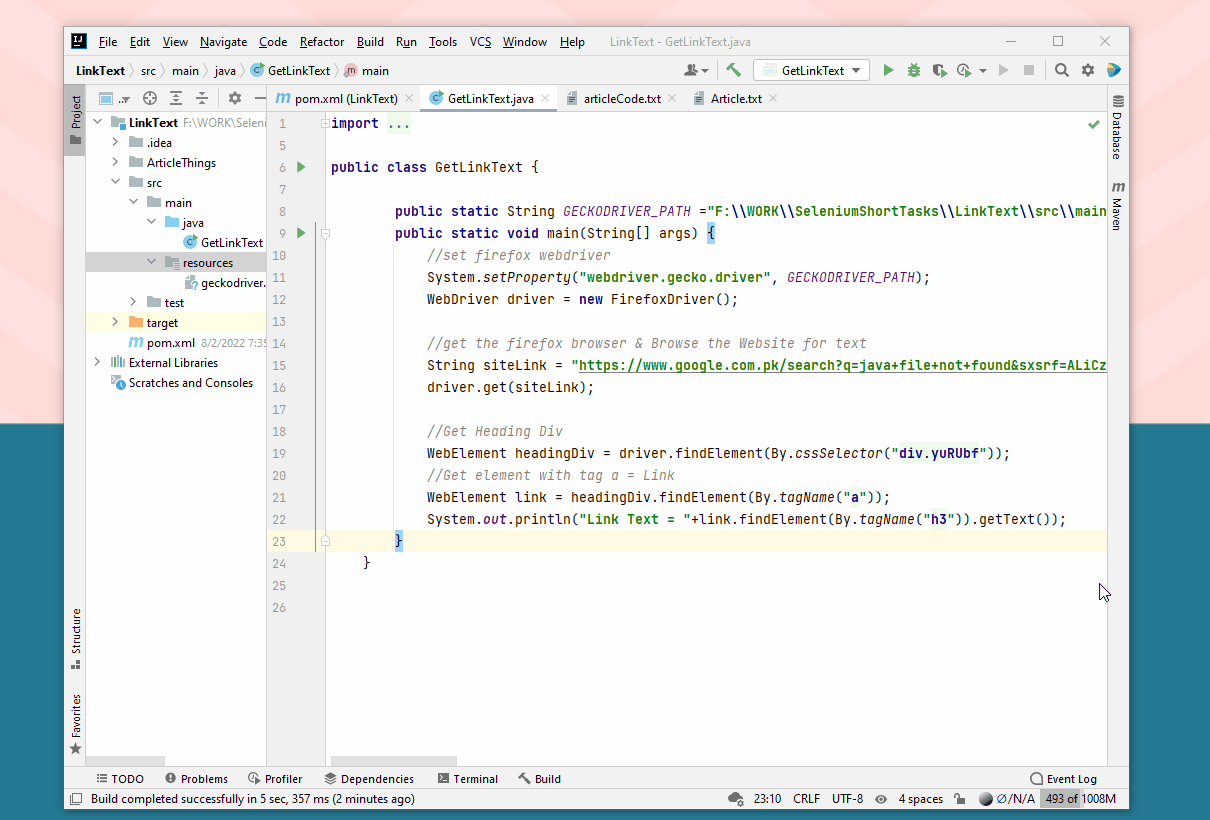Screen dimensions: 1210x820
Task: Collapse the resources folder
Action: pyautogui.click(x=152, y=262)
